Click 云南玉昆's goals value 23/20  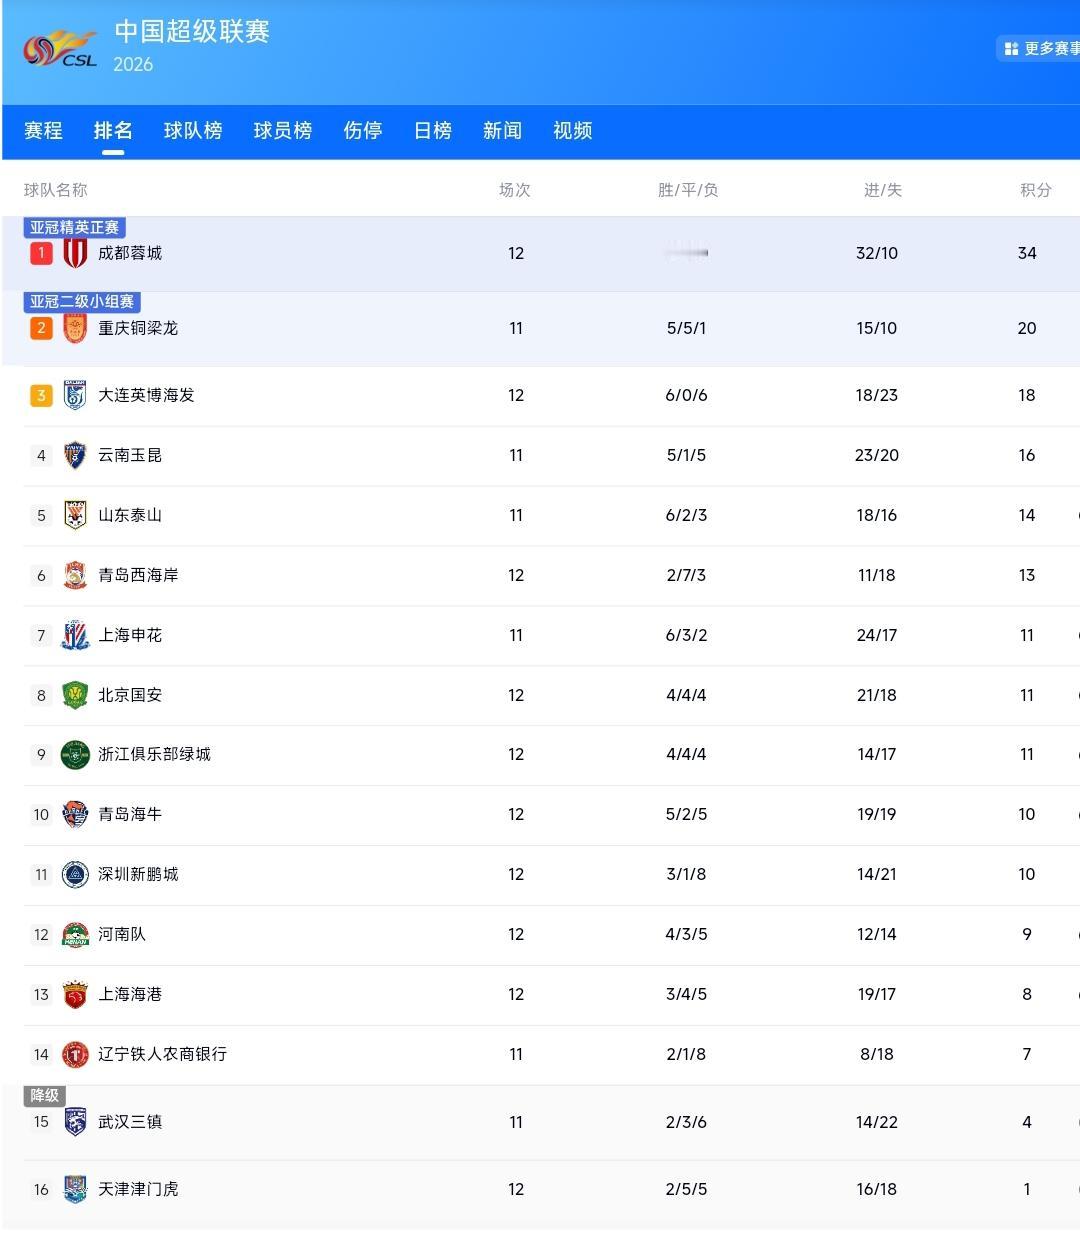pos(877,455)
